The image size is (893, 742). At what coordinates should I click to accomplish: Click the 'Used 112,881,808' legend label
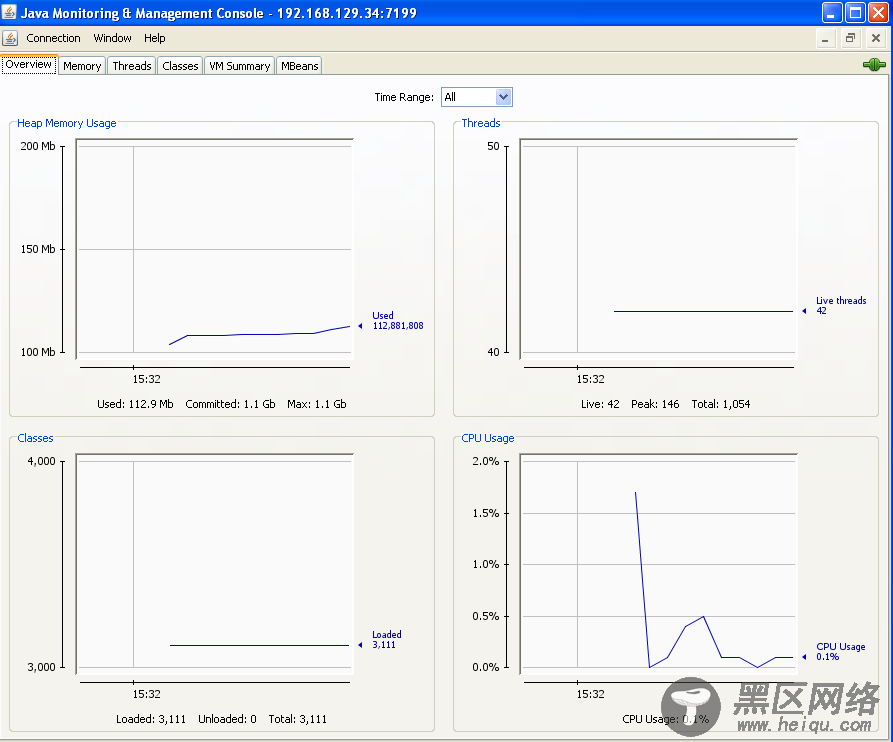click(x=398, y=321)
